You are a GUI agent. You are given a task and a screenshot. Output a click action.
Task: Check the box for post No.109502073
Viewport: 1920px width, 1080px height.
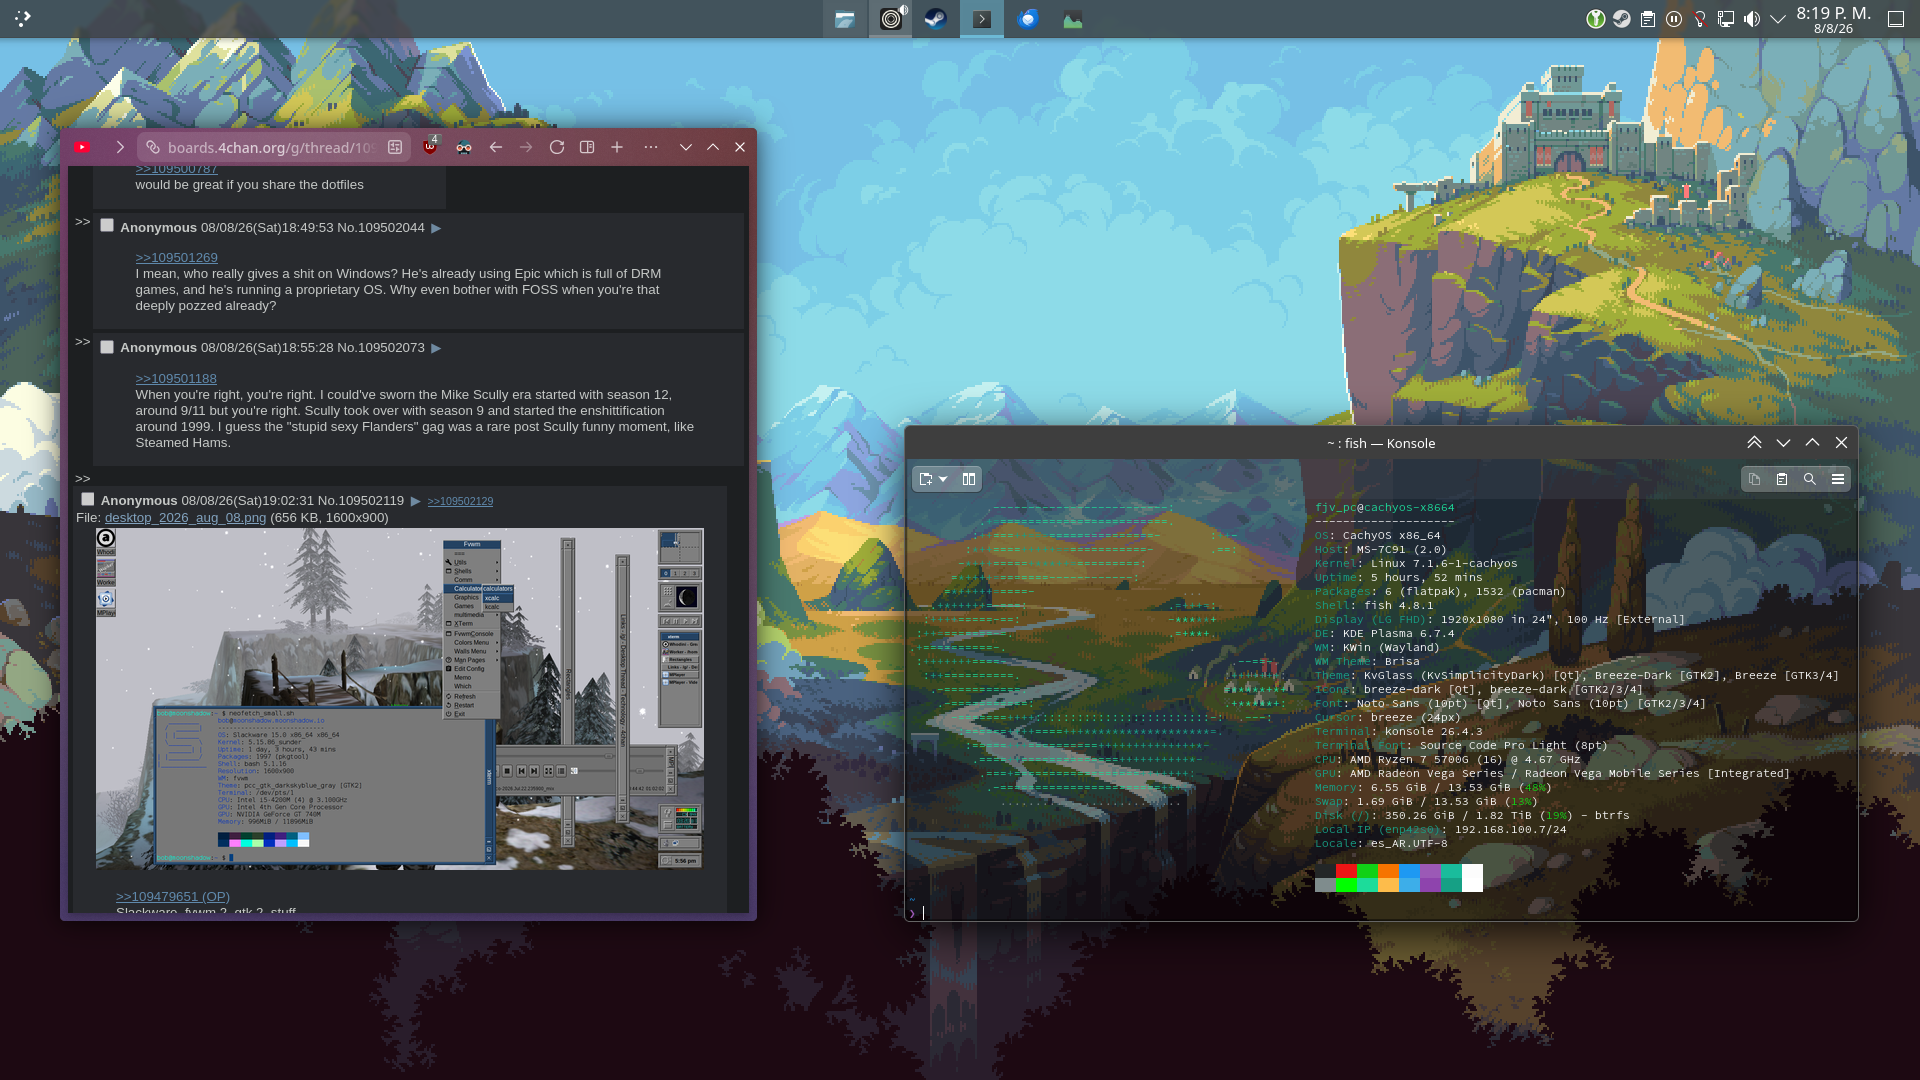click(x=107, y=347)
